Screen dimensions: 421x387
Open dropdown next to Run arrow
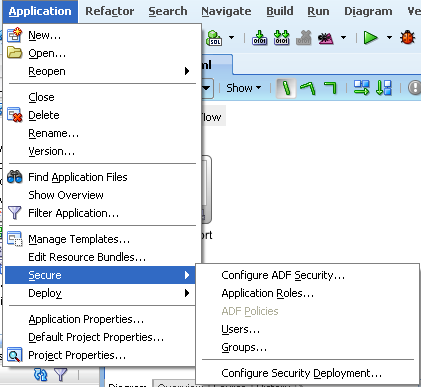coord(389,38)
